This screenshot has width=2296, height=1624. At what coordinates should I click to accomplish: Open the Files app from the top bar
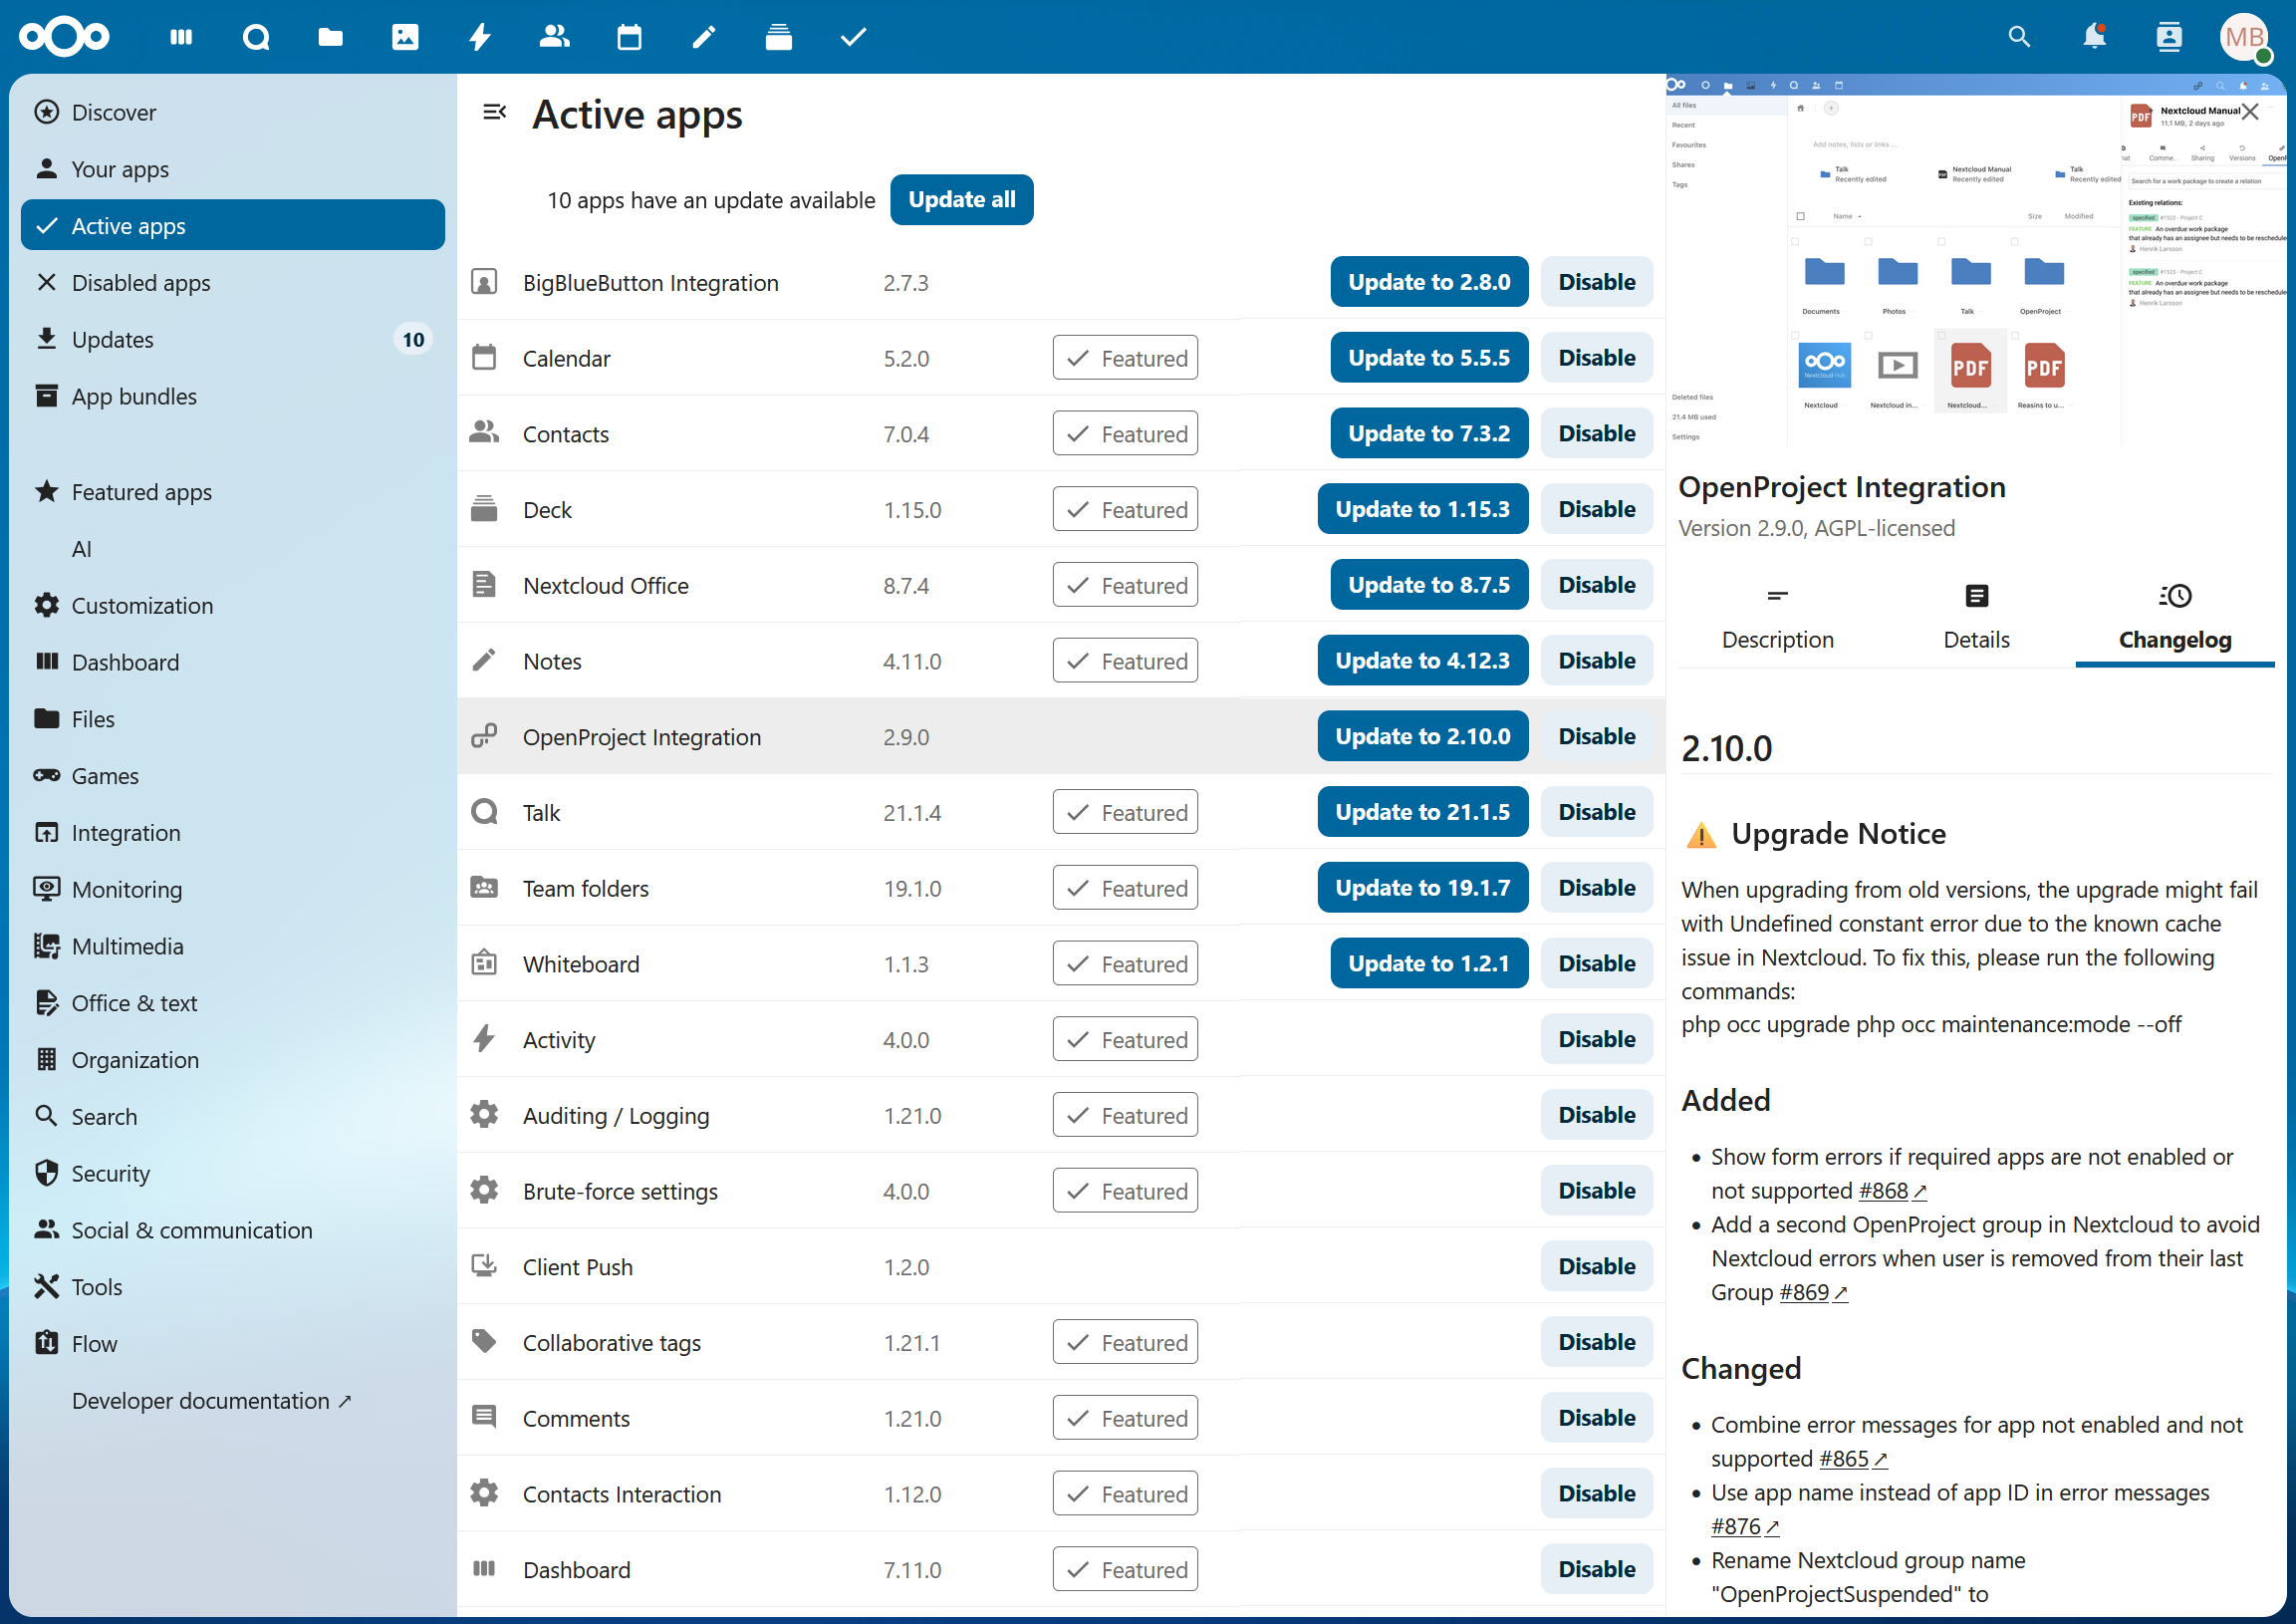click(330, 37)
